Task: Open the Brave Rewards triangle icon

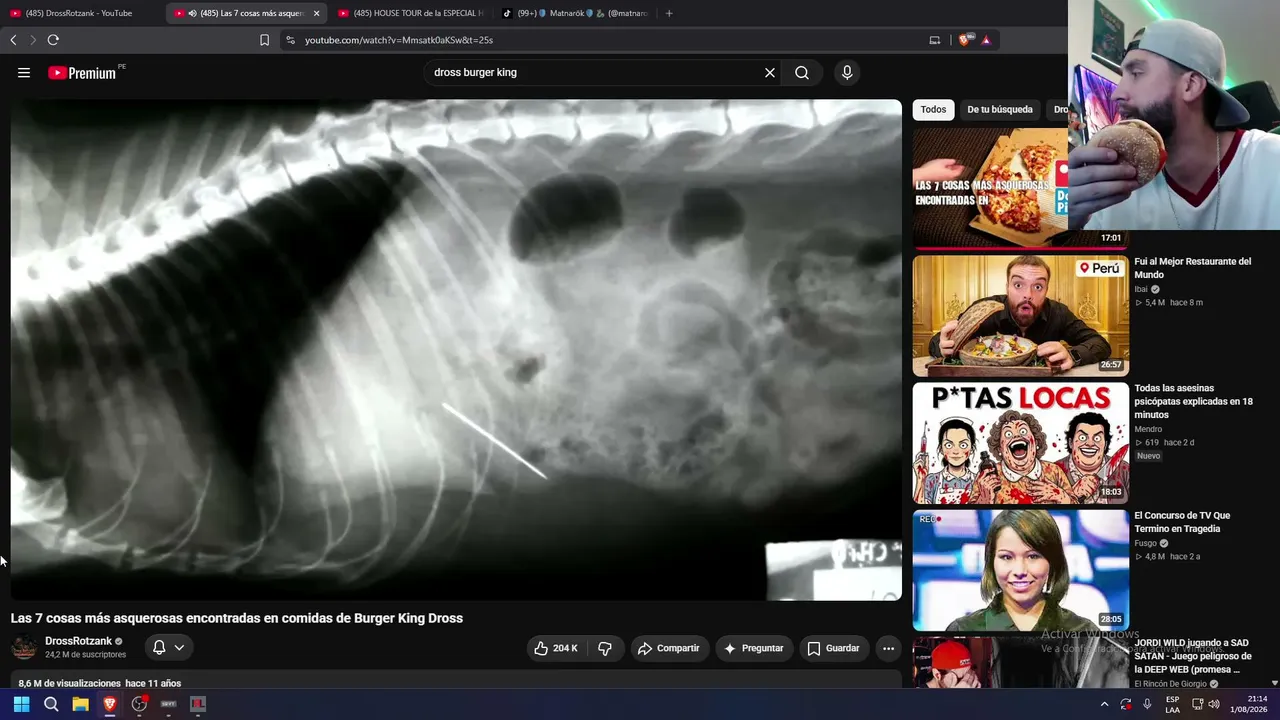Action: [986, 40]
